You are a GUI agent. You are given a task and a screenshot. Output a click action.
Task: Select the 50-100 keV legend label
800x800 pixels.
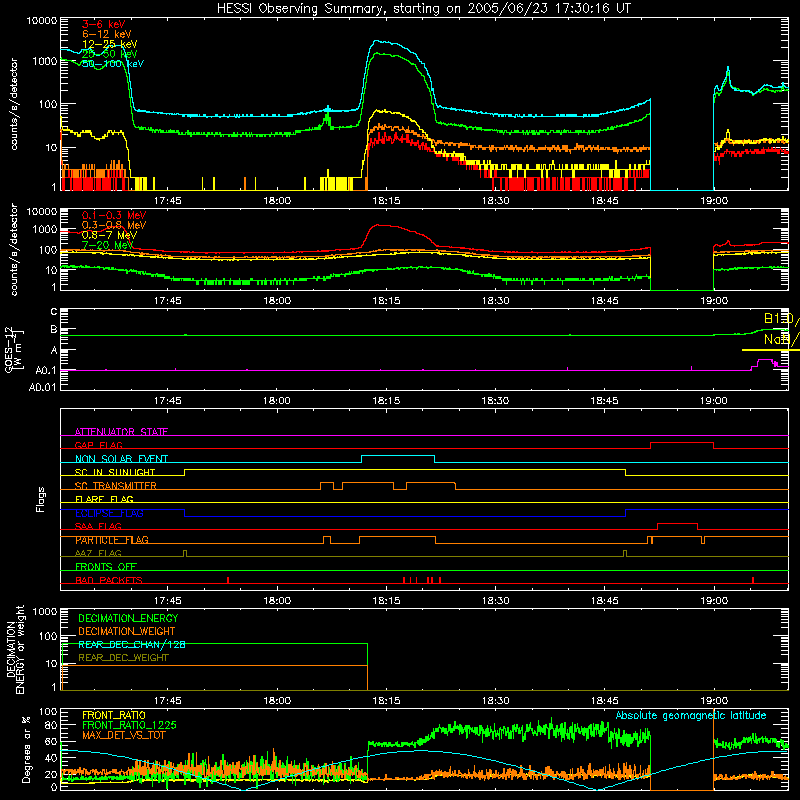[113, 64]
